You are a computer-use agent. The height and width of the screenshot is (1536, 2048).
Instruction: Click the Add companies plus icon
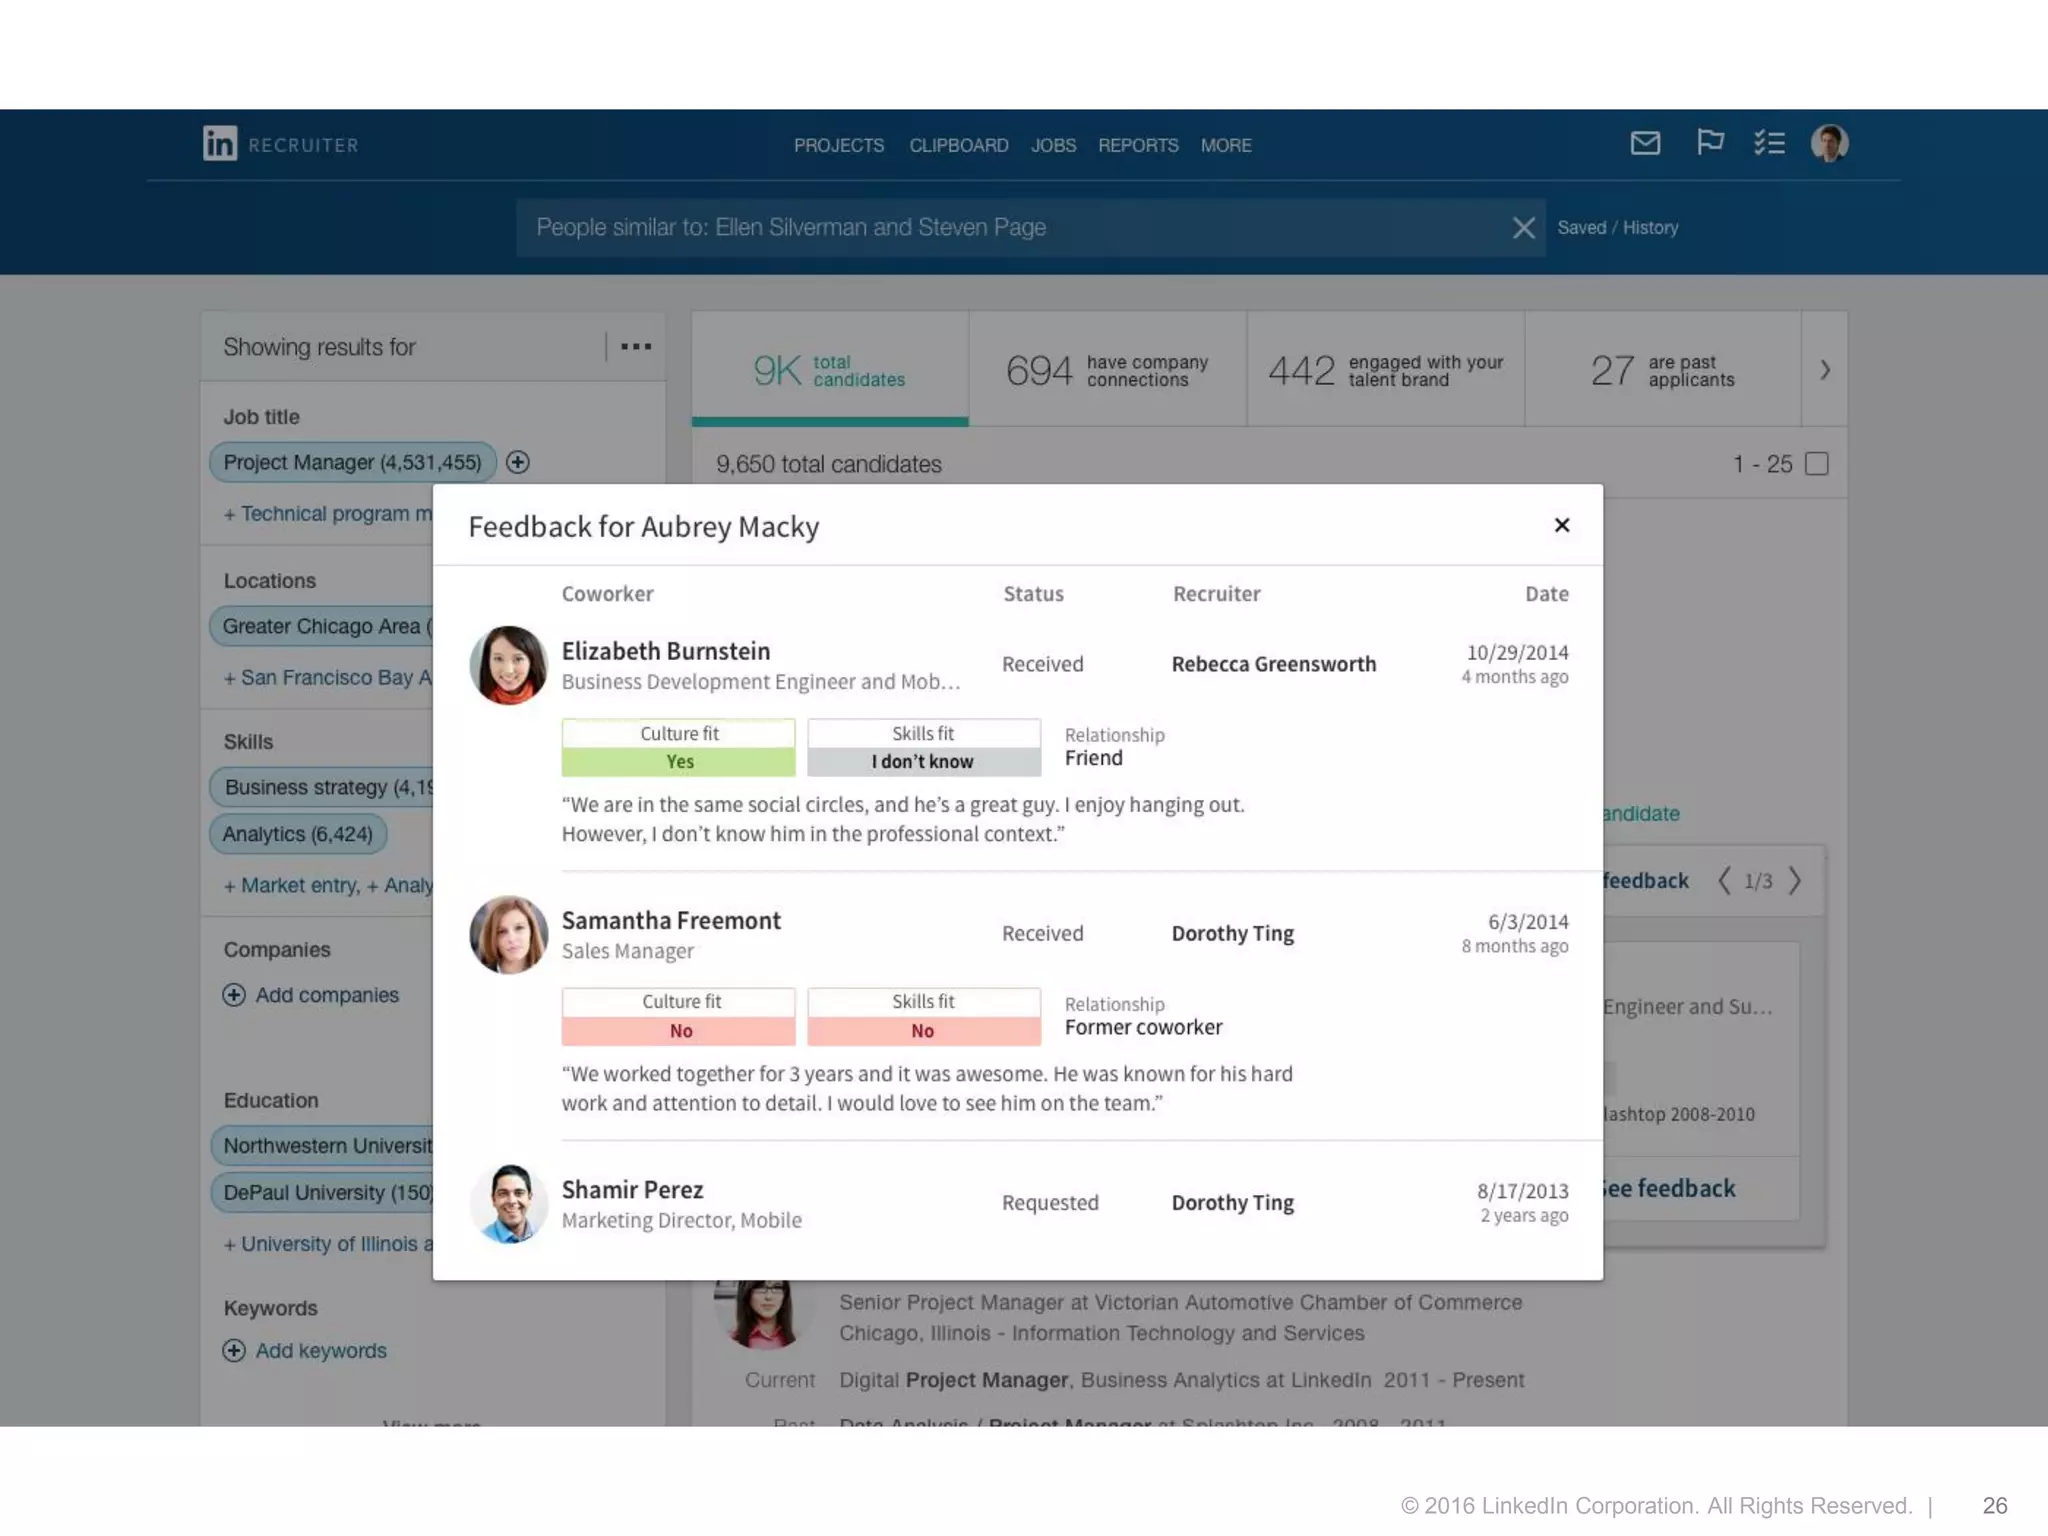[234, 995]
